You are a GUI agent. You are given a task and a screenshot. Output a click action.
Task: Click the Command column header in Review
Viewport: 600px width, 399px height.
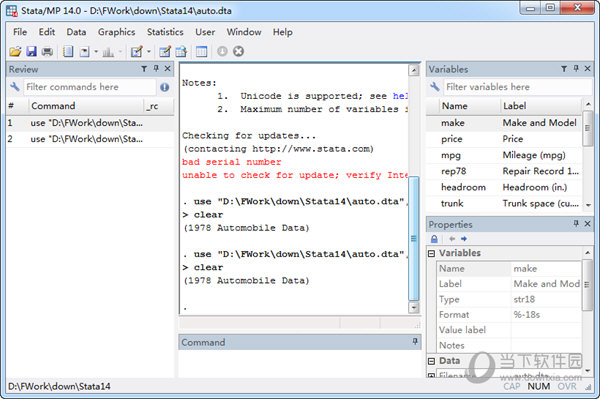coord(85,106)
